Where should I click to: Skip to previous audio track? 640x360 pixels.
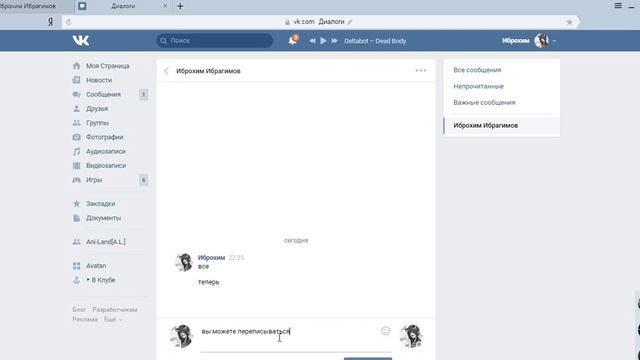[312, 41]
